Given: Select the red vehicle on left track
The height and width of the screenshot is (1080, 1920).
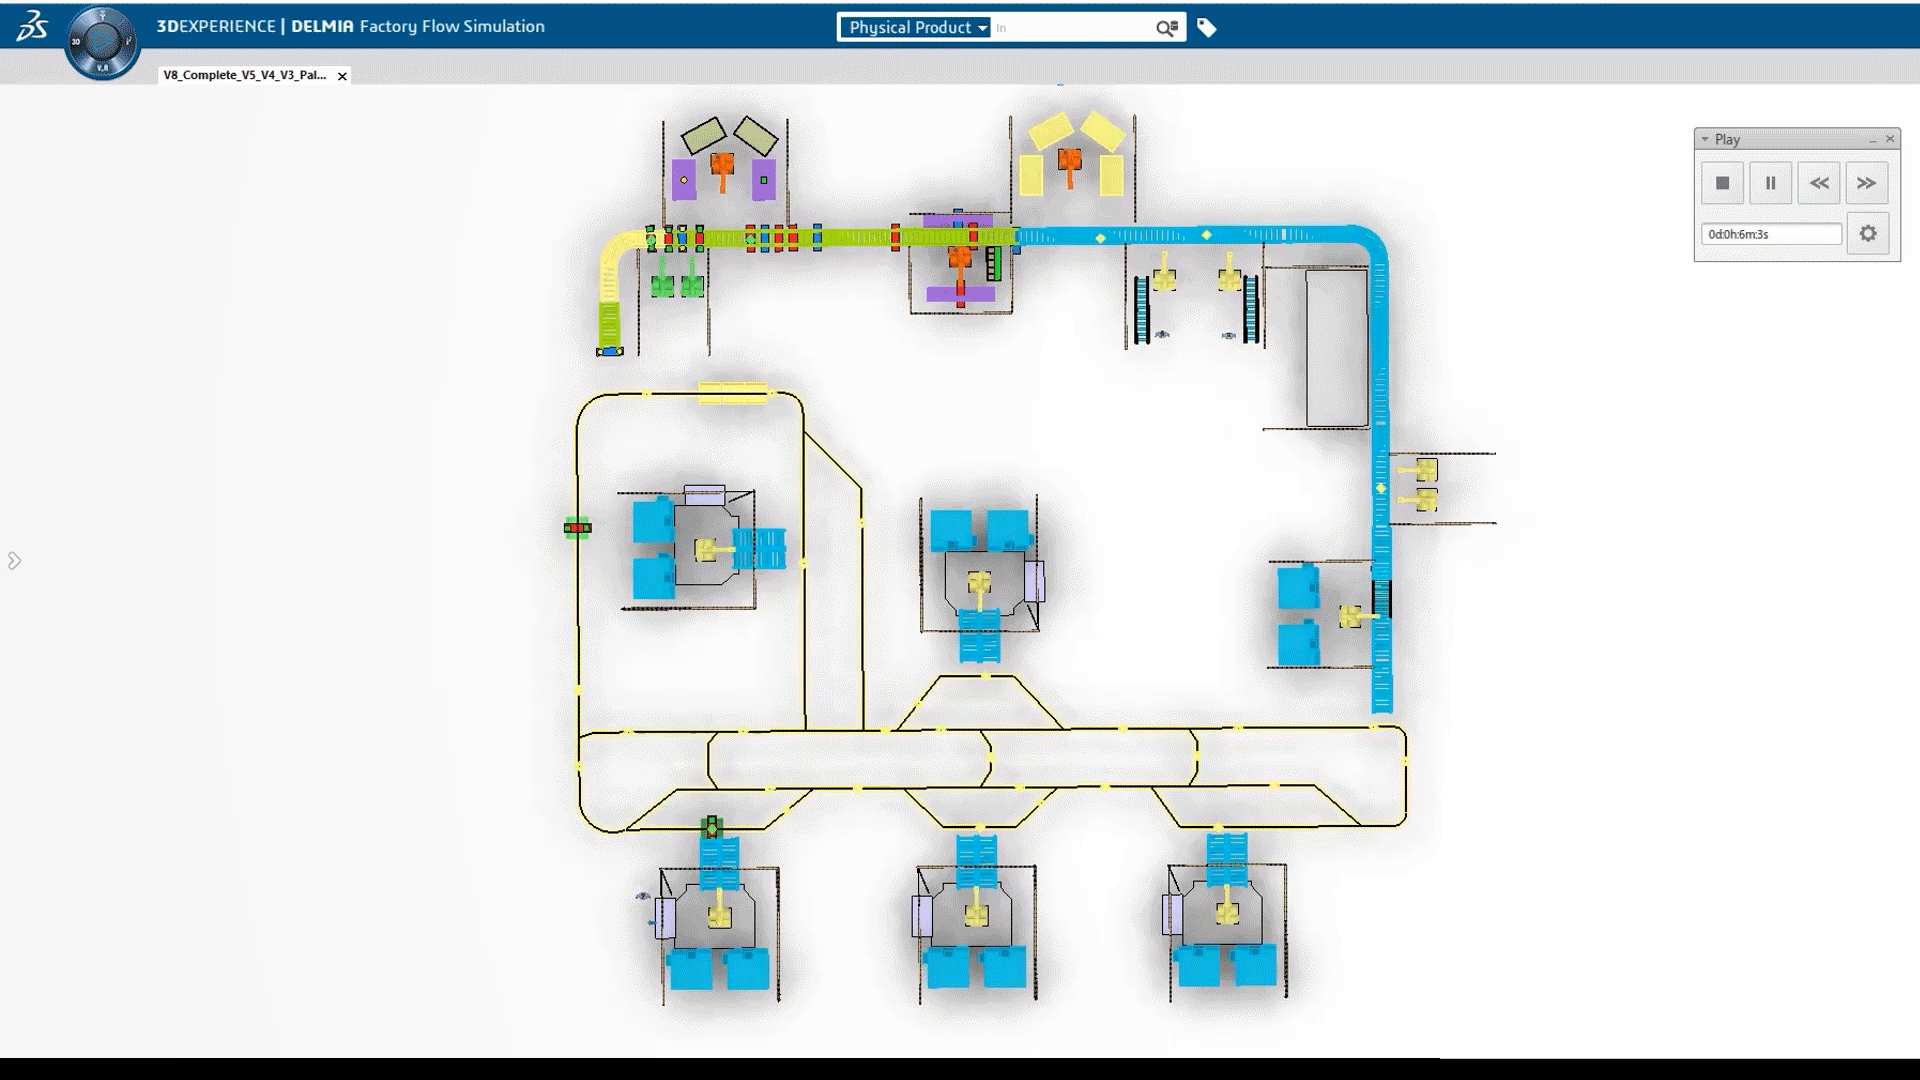Looking at the screenshot, I should click(577, 528).
